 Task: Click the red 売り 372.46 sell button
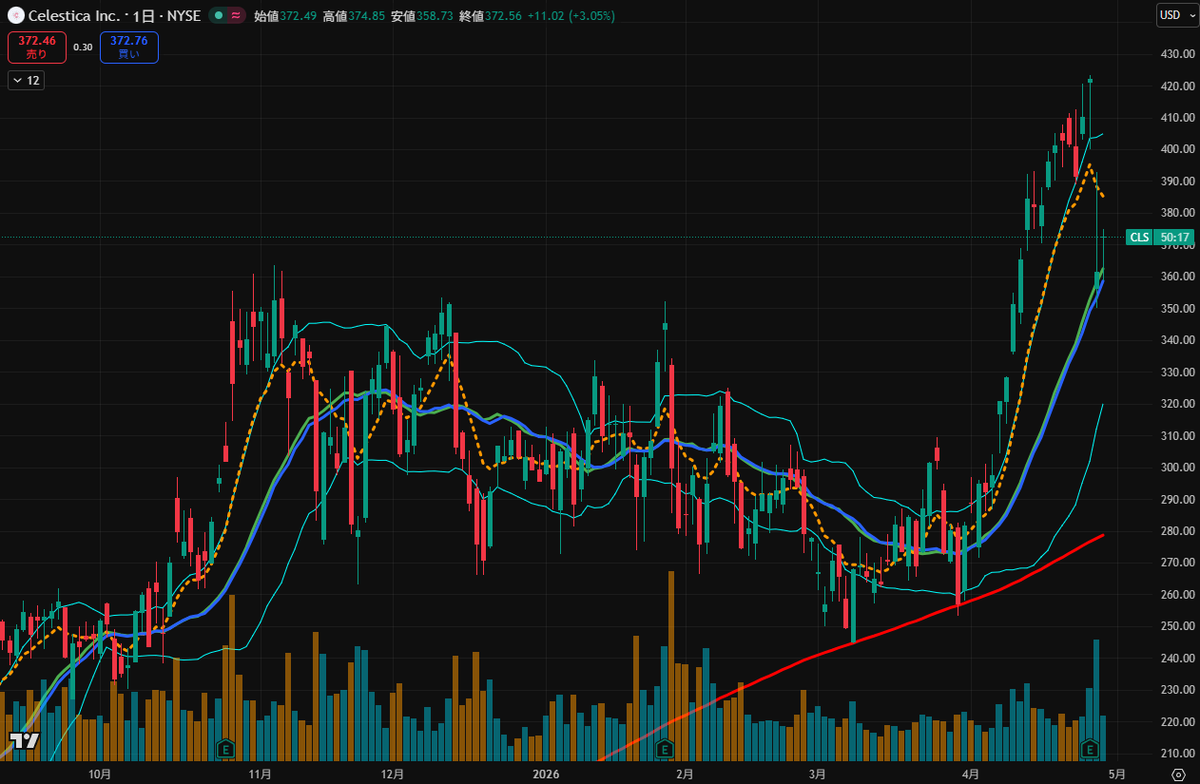(x=36, y=47)
